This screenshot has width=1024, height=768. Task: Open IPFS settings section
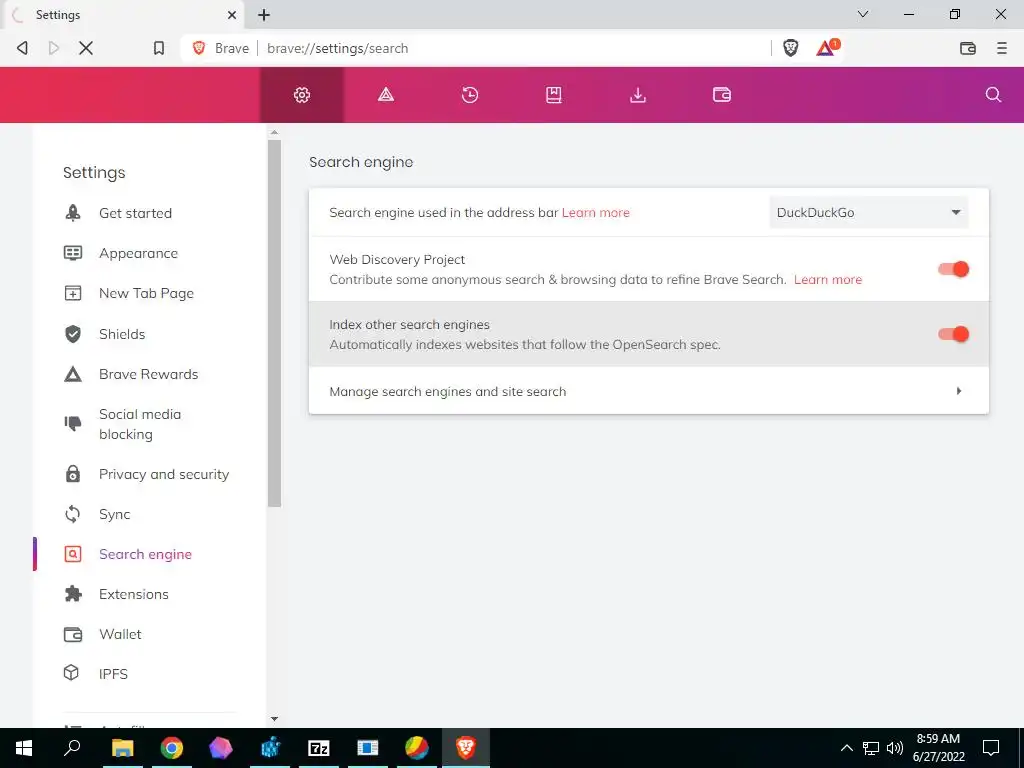113,674
